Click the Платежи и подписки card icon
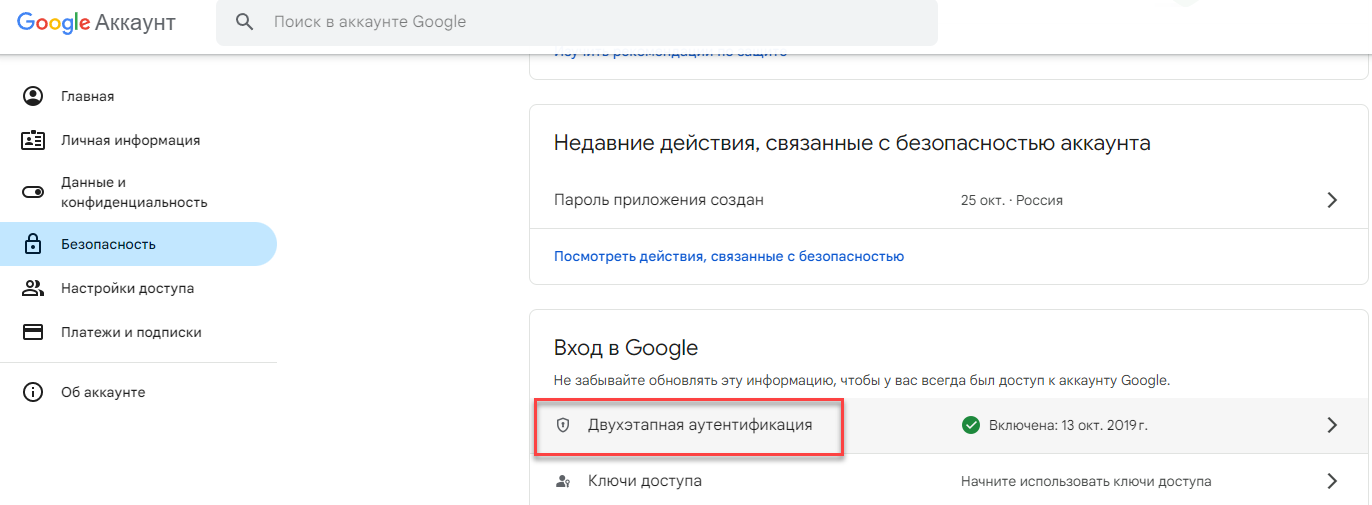This screenshot has height=505, width=1372. 33,332
